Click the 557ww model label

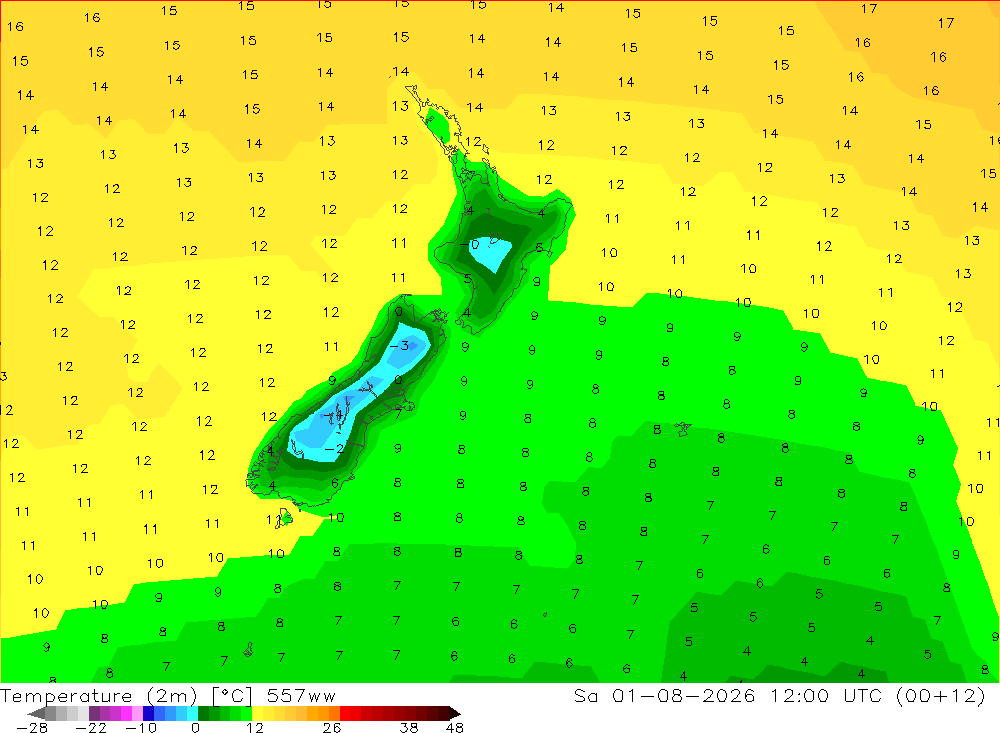point(301,696)
